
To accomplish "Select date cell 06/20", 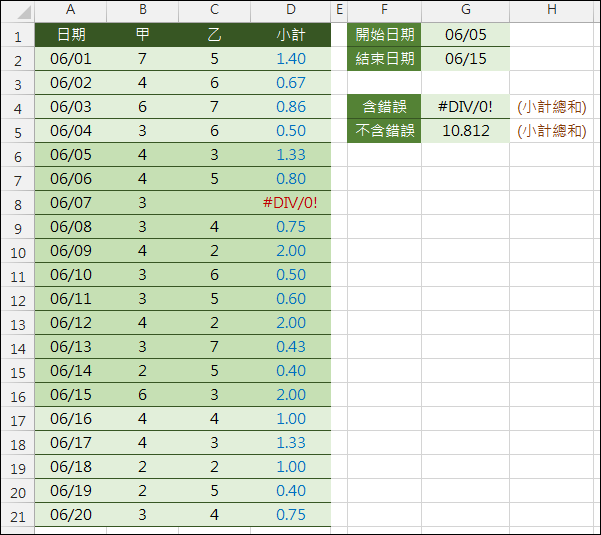I will coord(71,515).
